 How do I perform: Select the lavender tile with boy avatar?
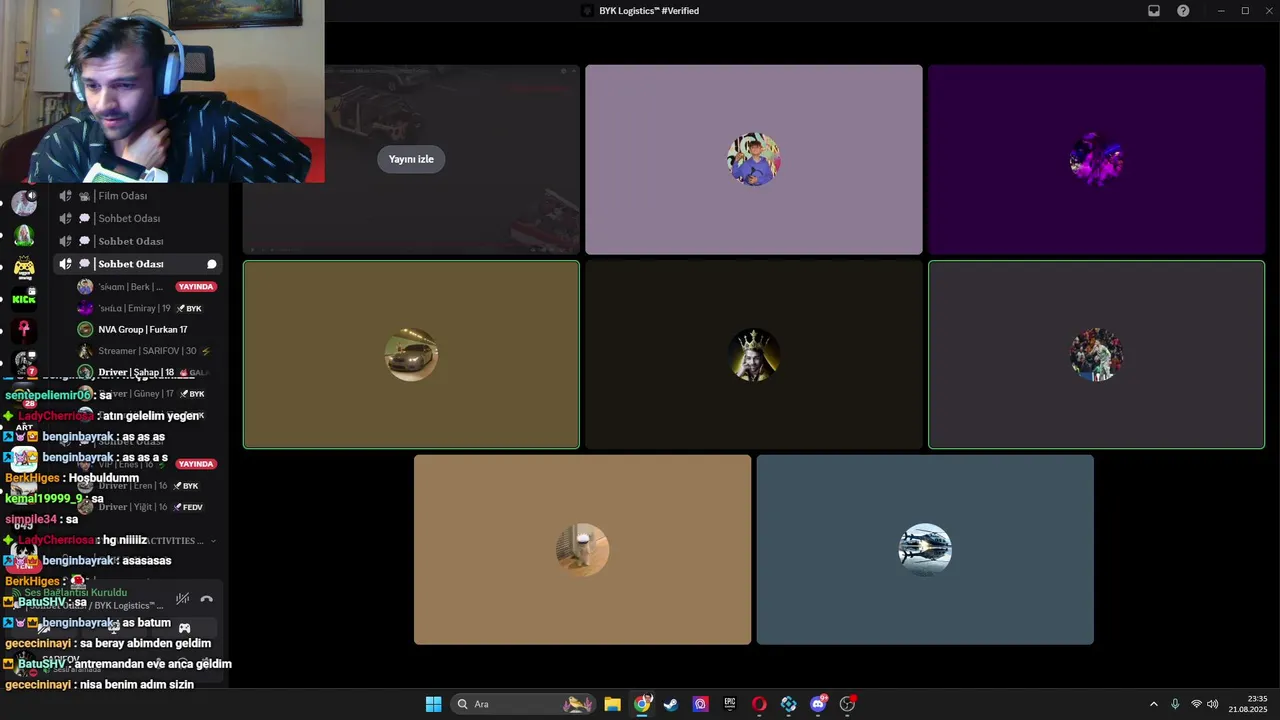pos(754,160)
